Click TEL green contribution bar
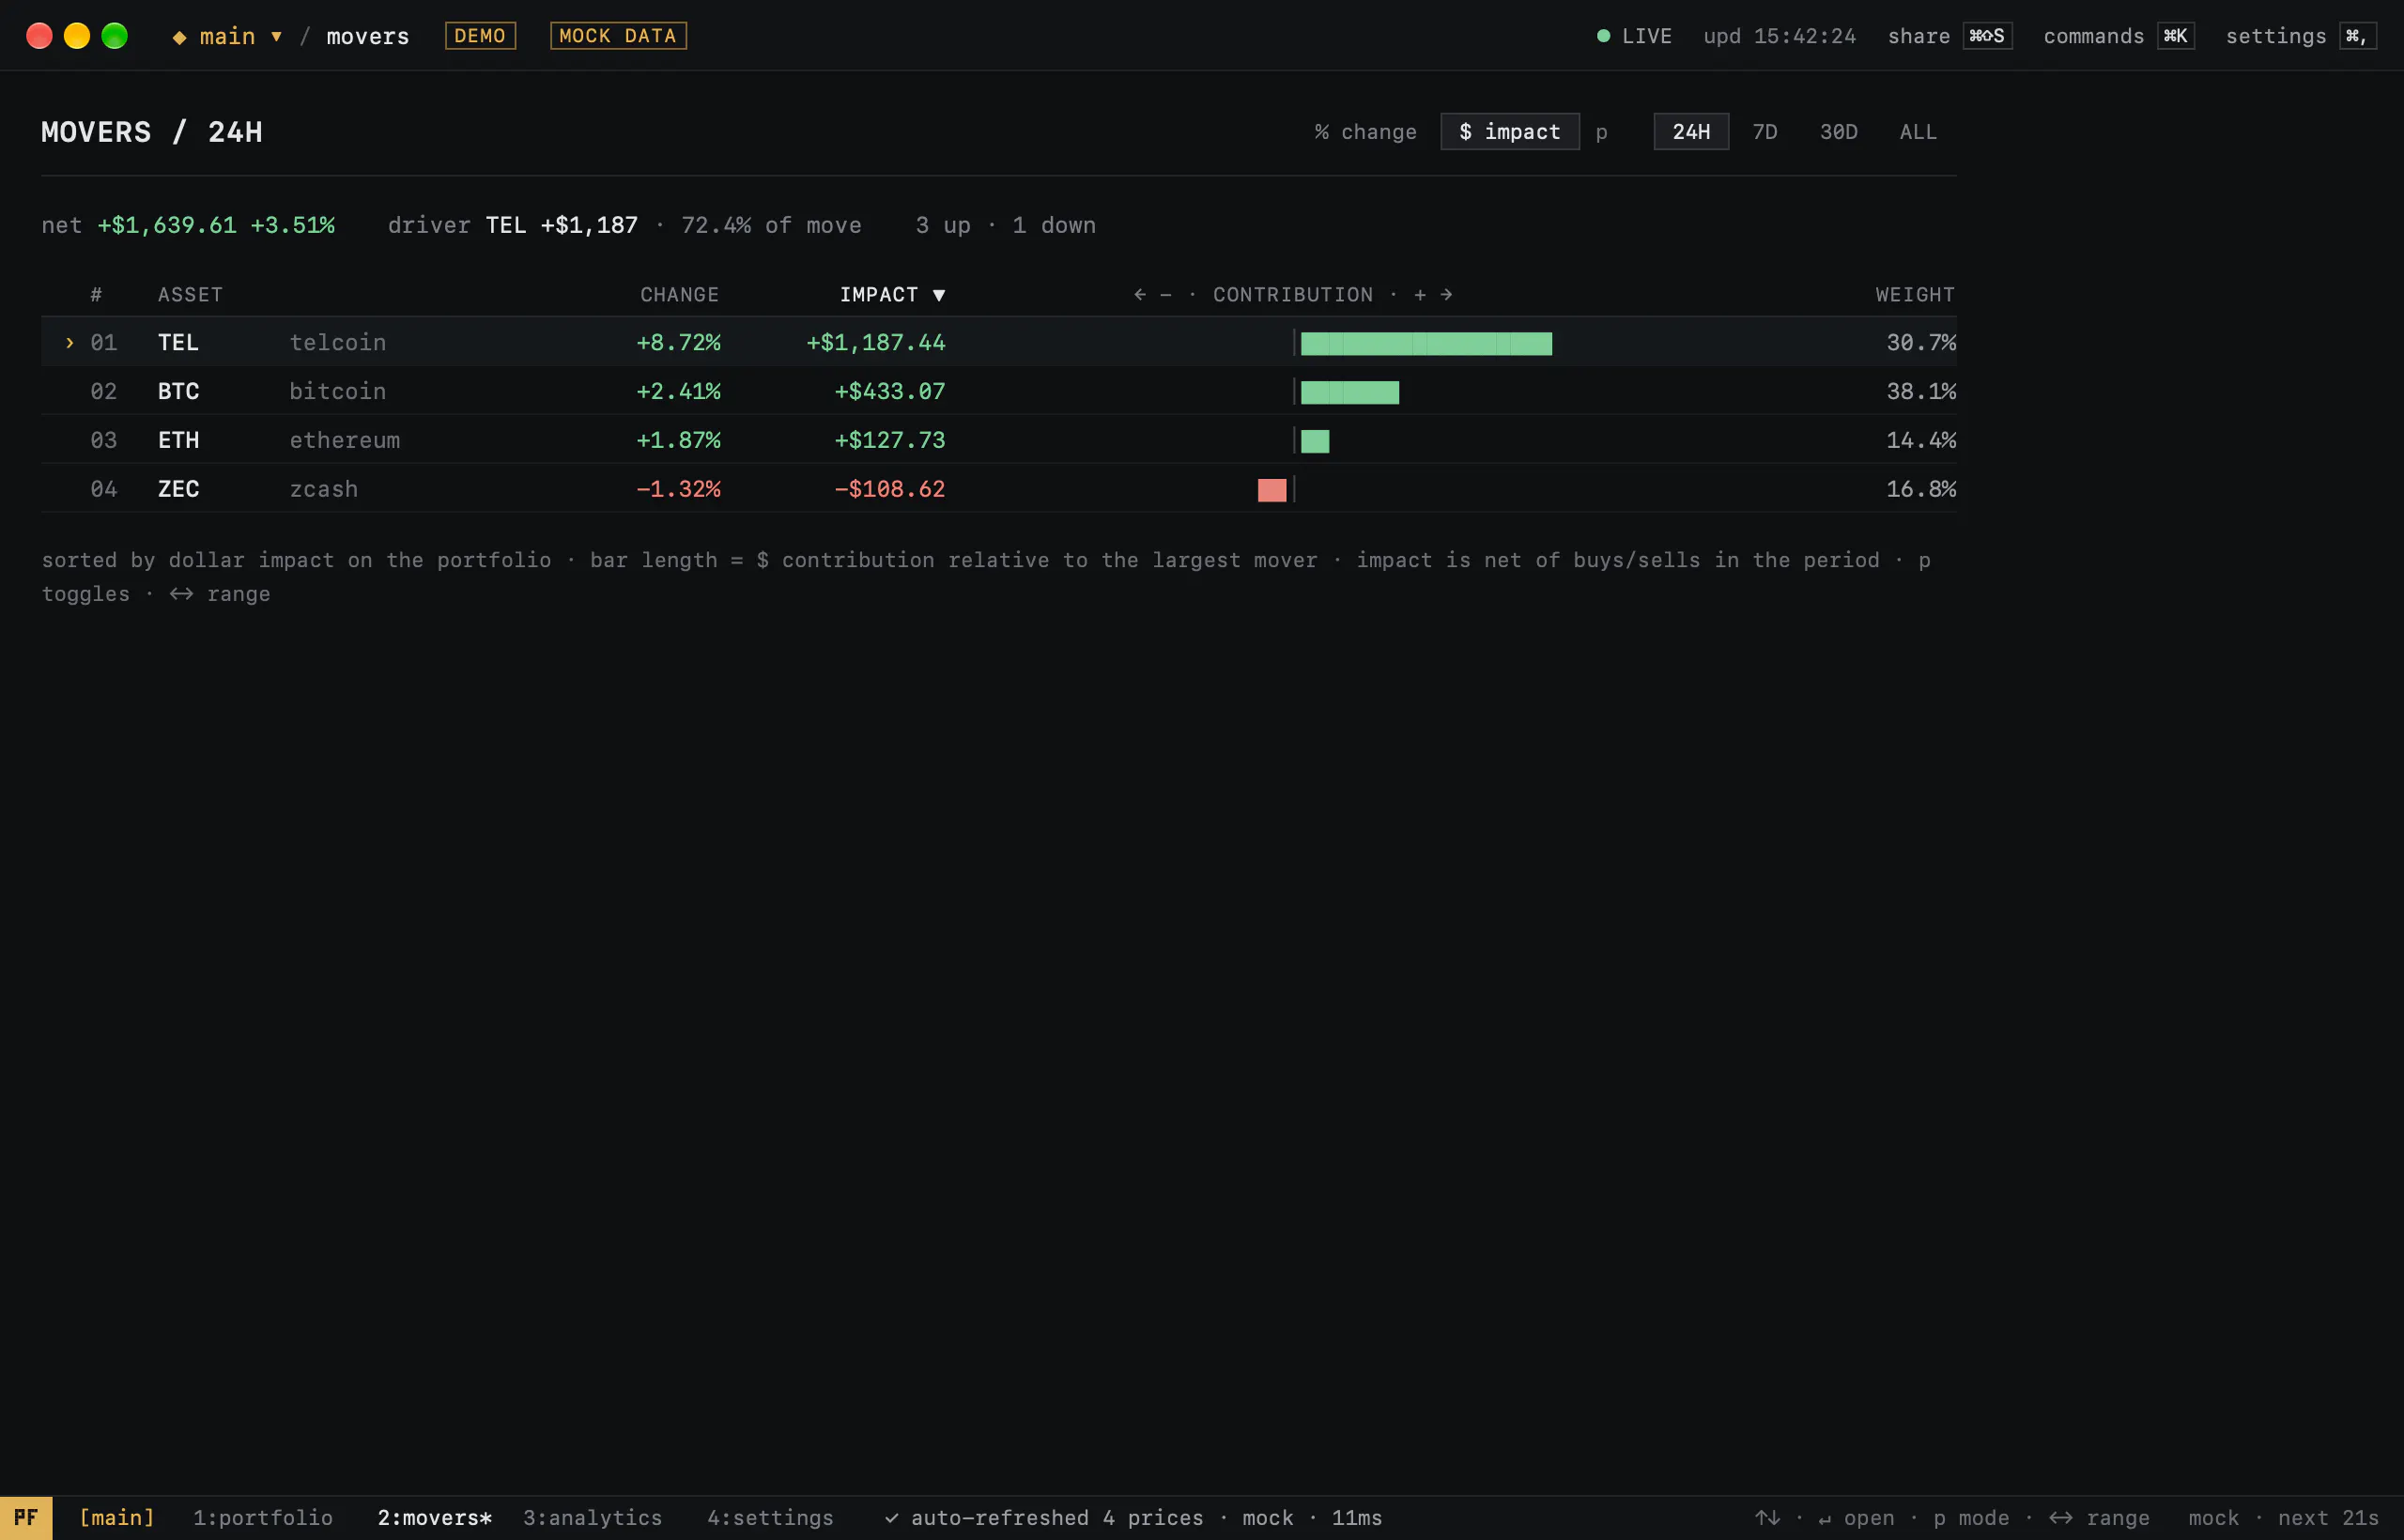 pos(1426,344)
